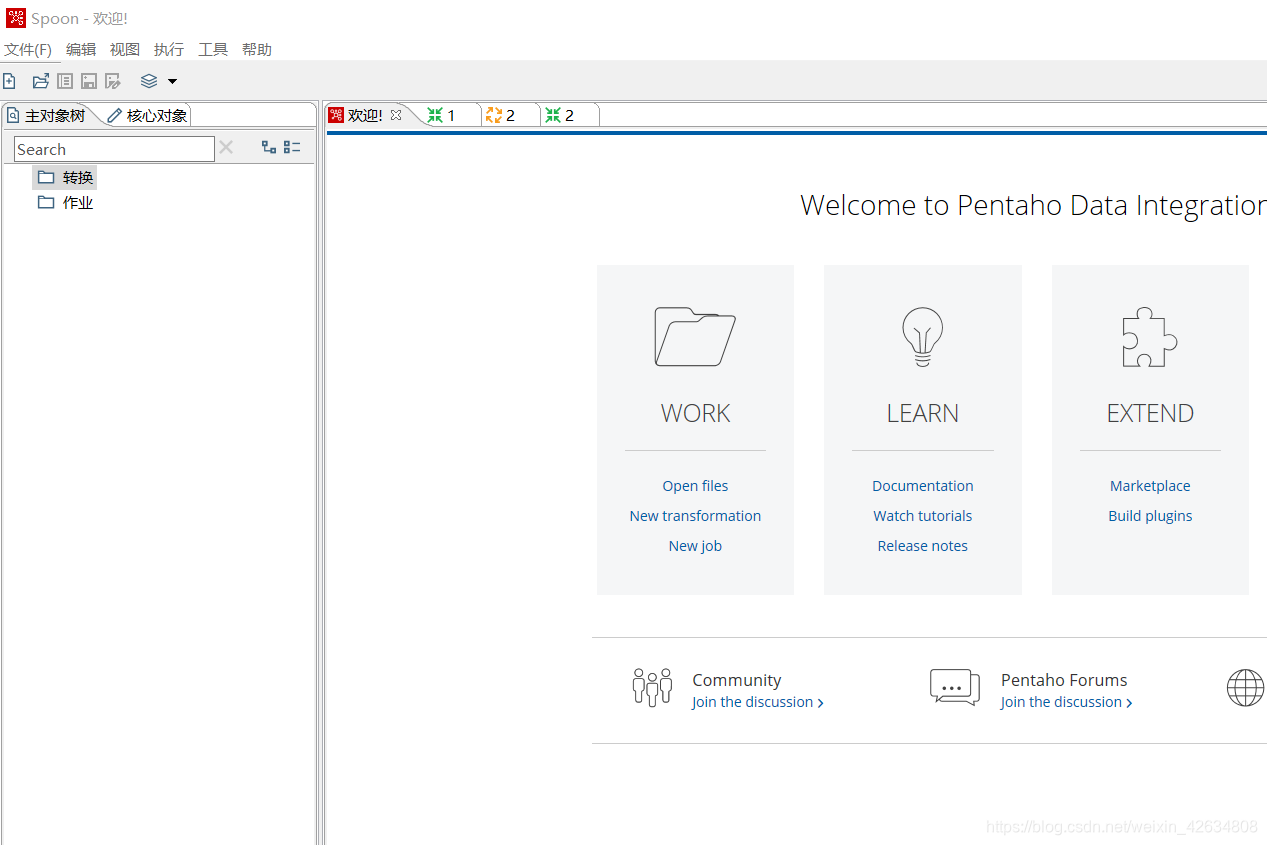Open the Watch tutorials link

click(x=922, y=516)
